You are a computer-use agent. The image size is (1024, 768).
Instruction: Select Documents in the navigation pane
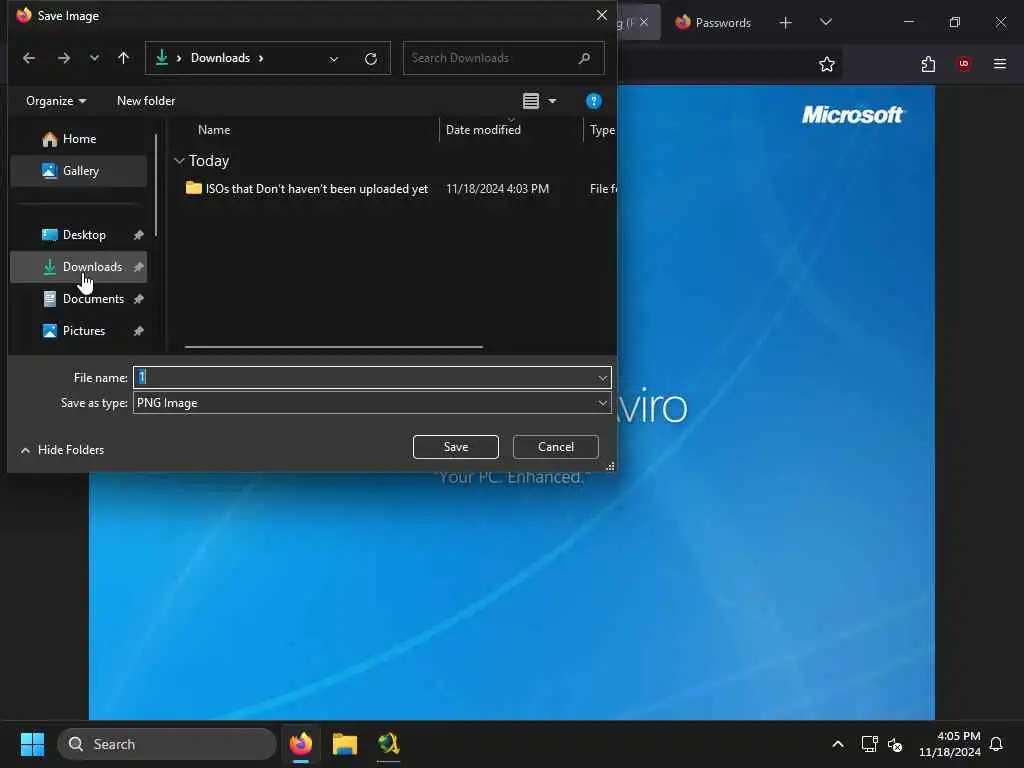pos(78,299)
